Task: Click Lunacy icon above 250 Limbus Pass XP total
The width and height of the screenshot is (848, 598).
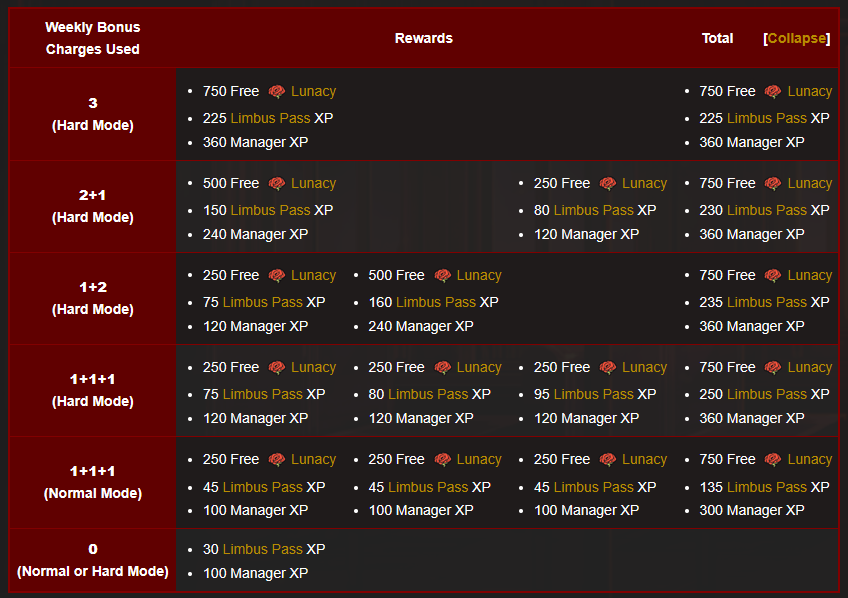Action: pyautogui.click(x=773, y=367)
